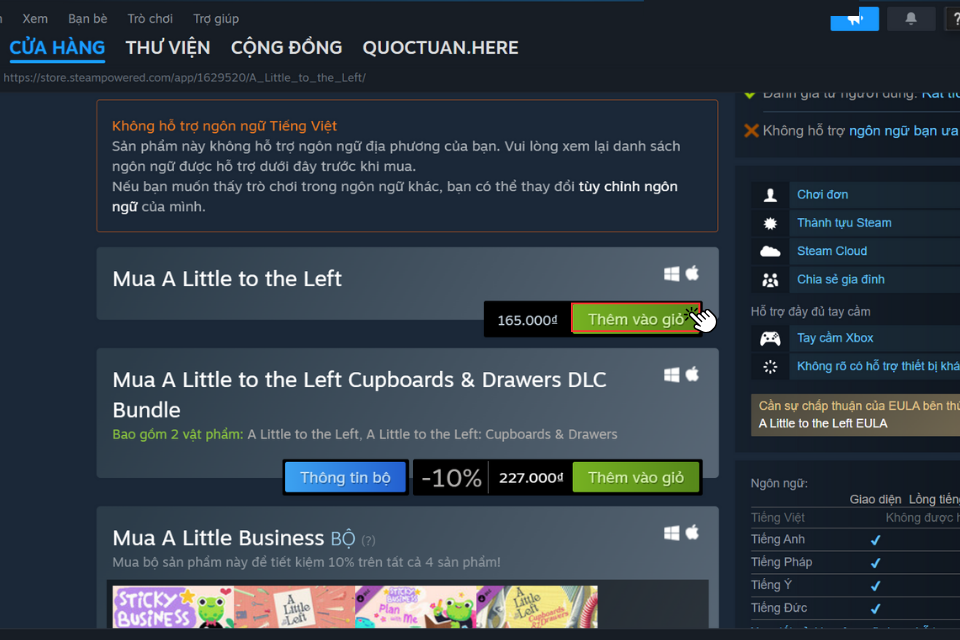Viewport: 960px width, 640px height.
Task: Switch to the Cộng đồng tab
Action: pos(287,48)
